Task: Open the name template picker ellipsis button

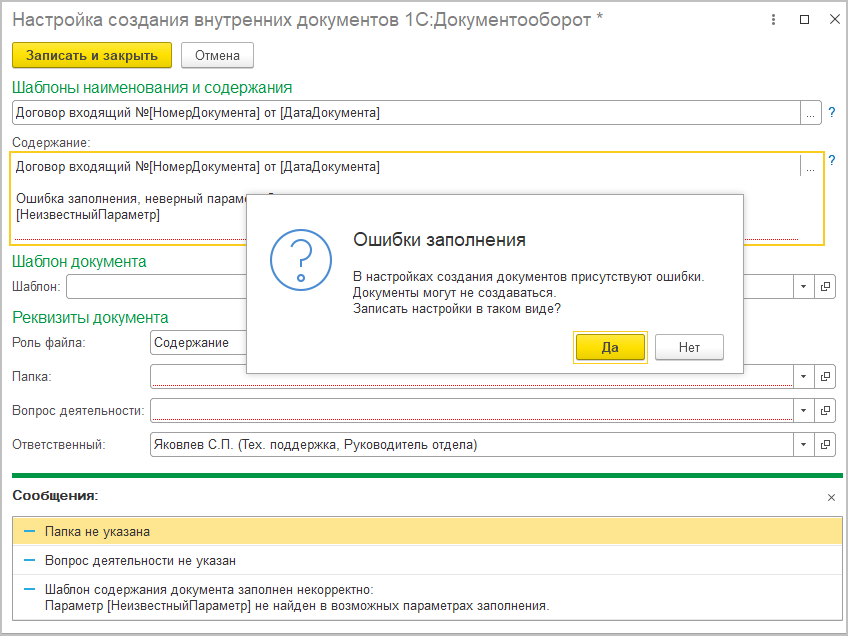Action: (810, 113)
